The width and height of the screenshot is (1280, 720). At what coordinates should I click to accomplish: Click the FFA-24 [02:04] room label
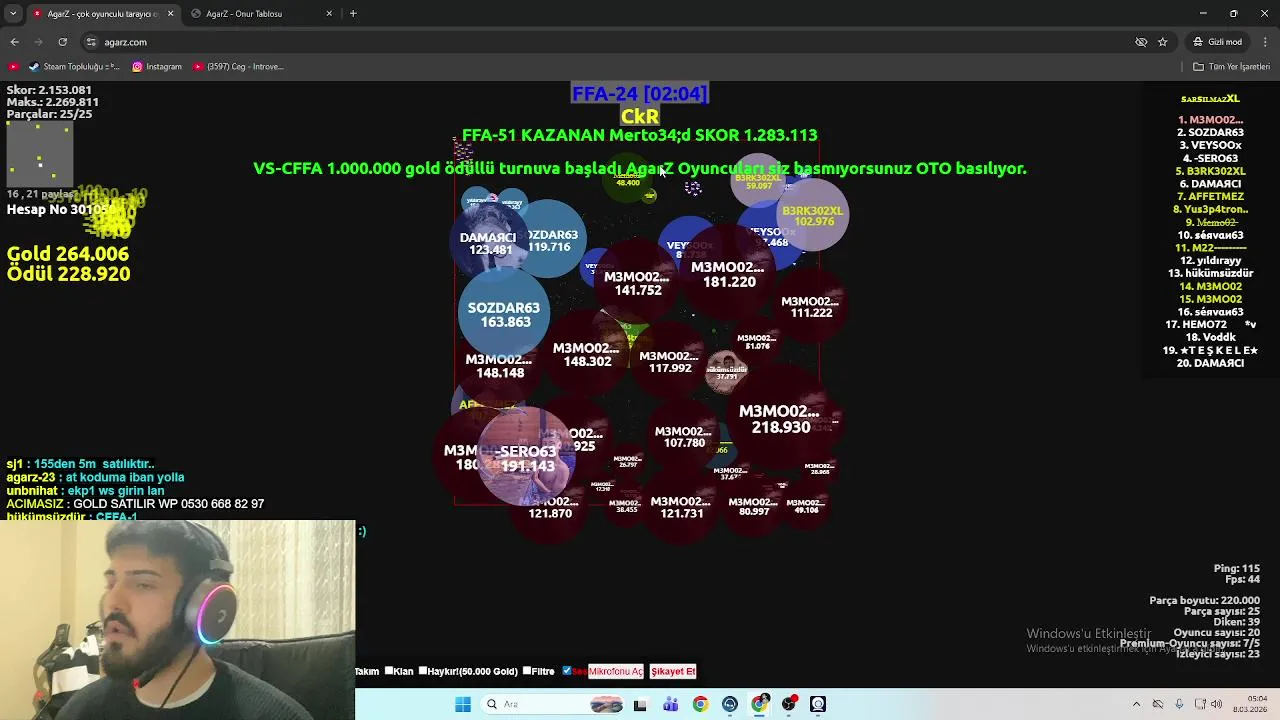tap(640, 93)
